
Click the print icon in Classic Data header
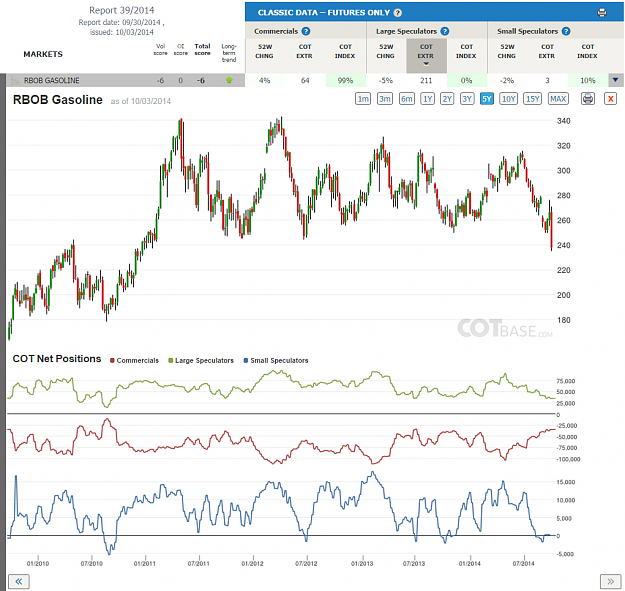tap(601, 13)
